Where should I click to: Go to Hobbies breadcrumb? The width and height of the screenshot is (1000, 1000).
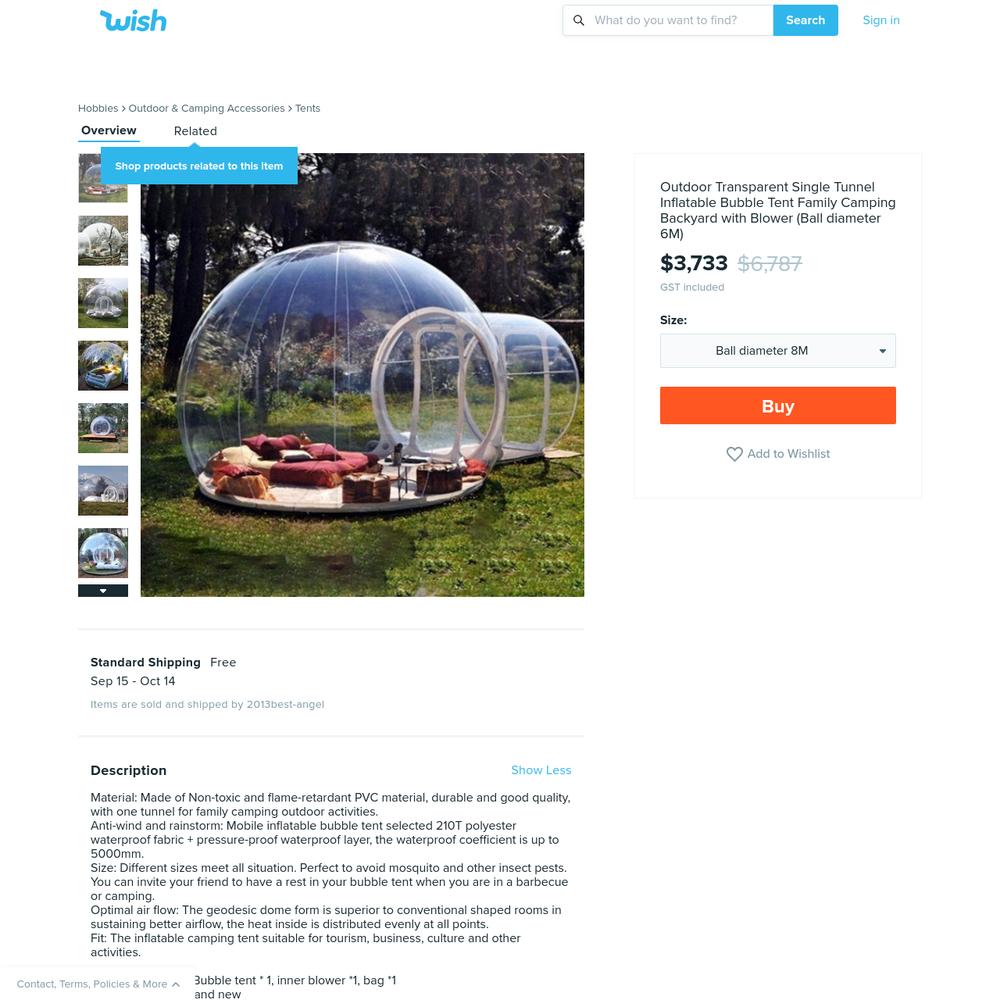tap(98, 108)
